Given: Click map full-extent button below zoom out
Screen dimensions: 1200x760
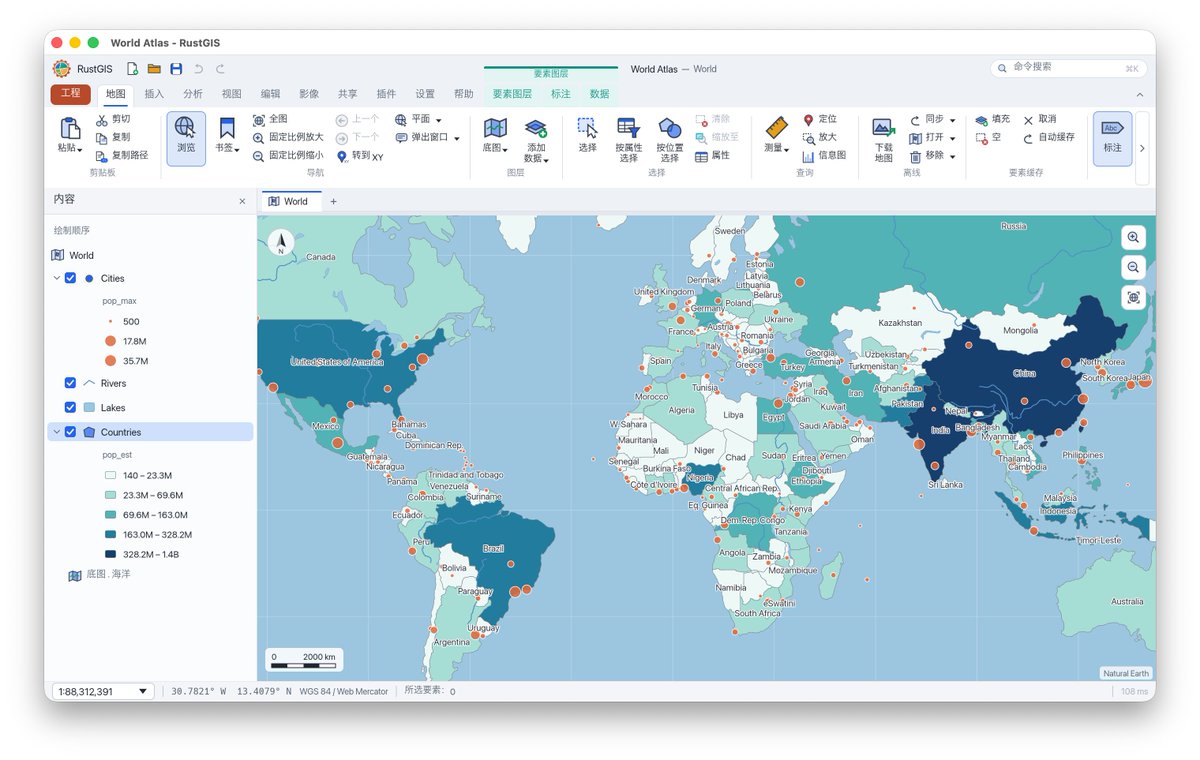Looking at the screenshot, I should 1133,297.
